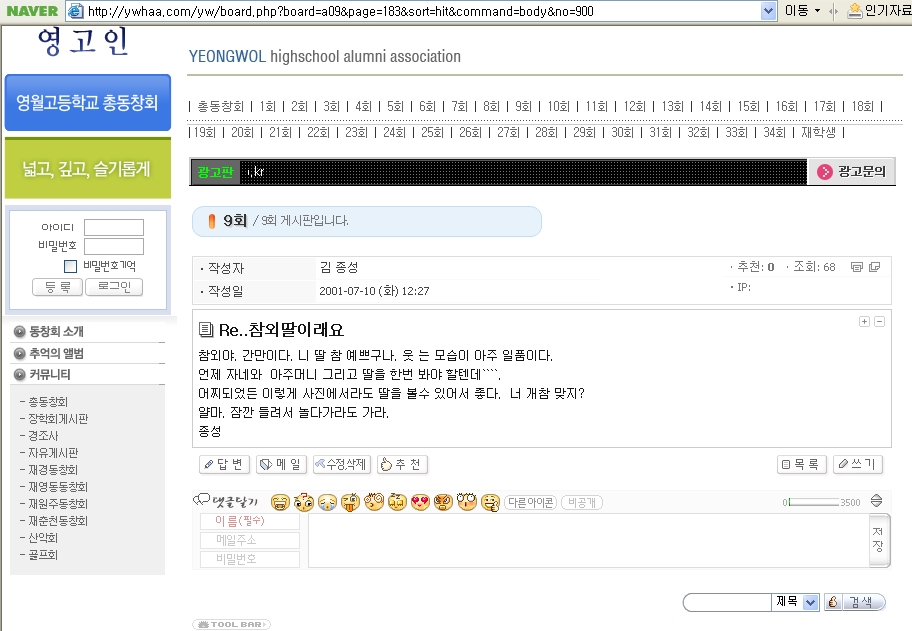Open the 자유게시판 sidebar link
This screenshot has height=631, width=912.
tap(53, 453)
